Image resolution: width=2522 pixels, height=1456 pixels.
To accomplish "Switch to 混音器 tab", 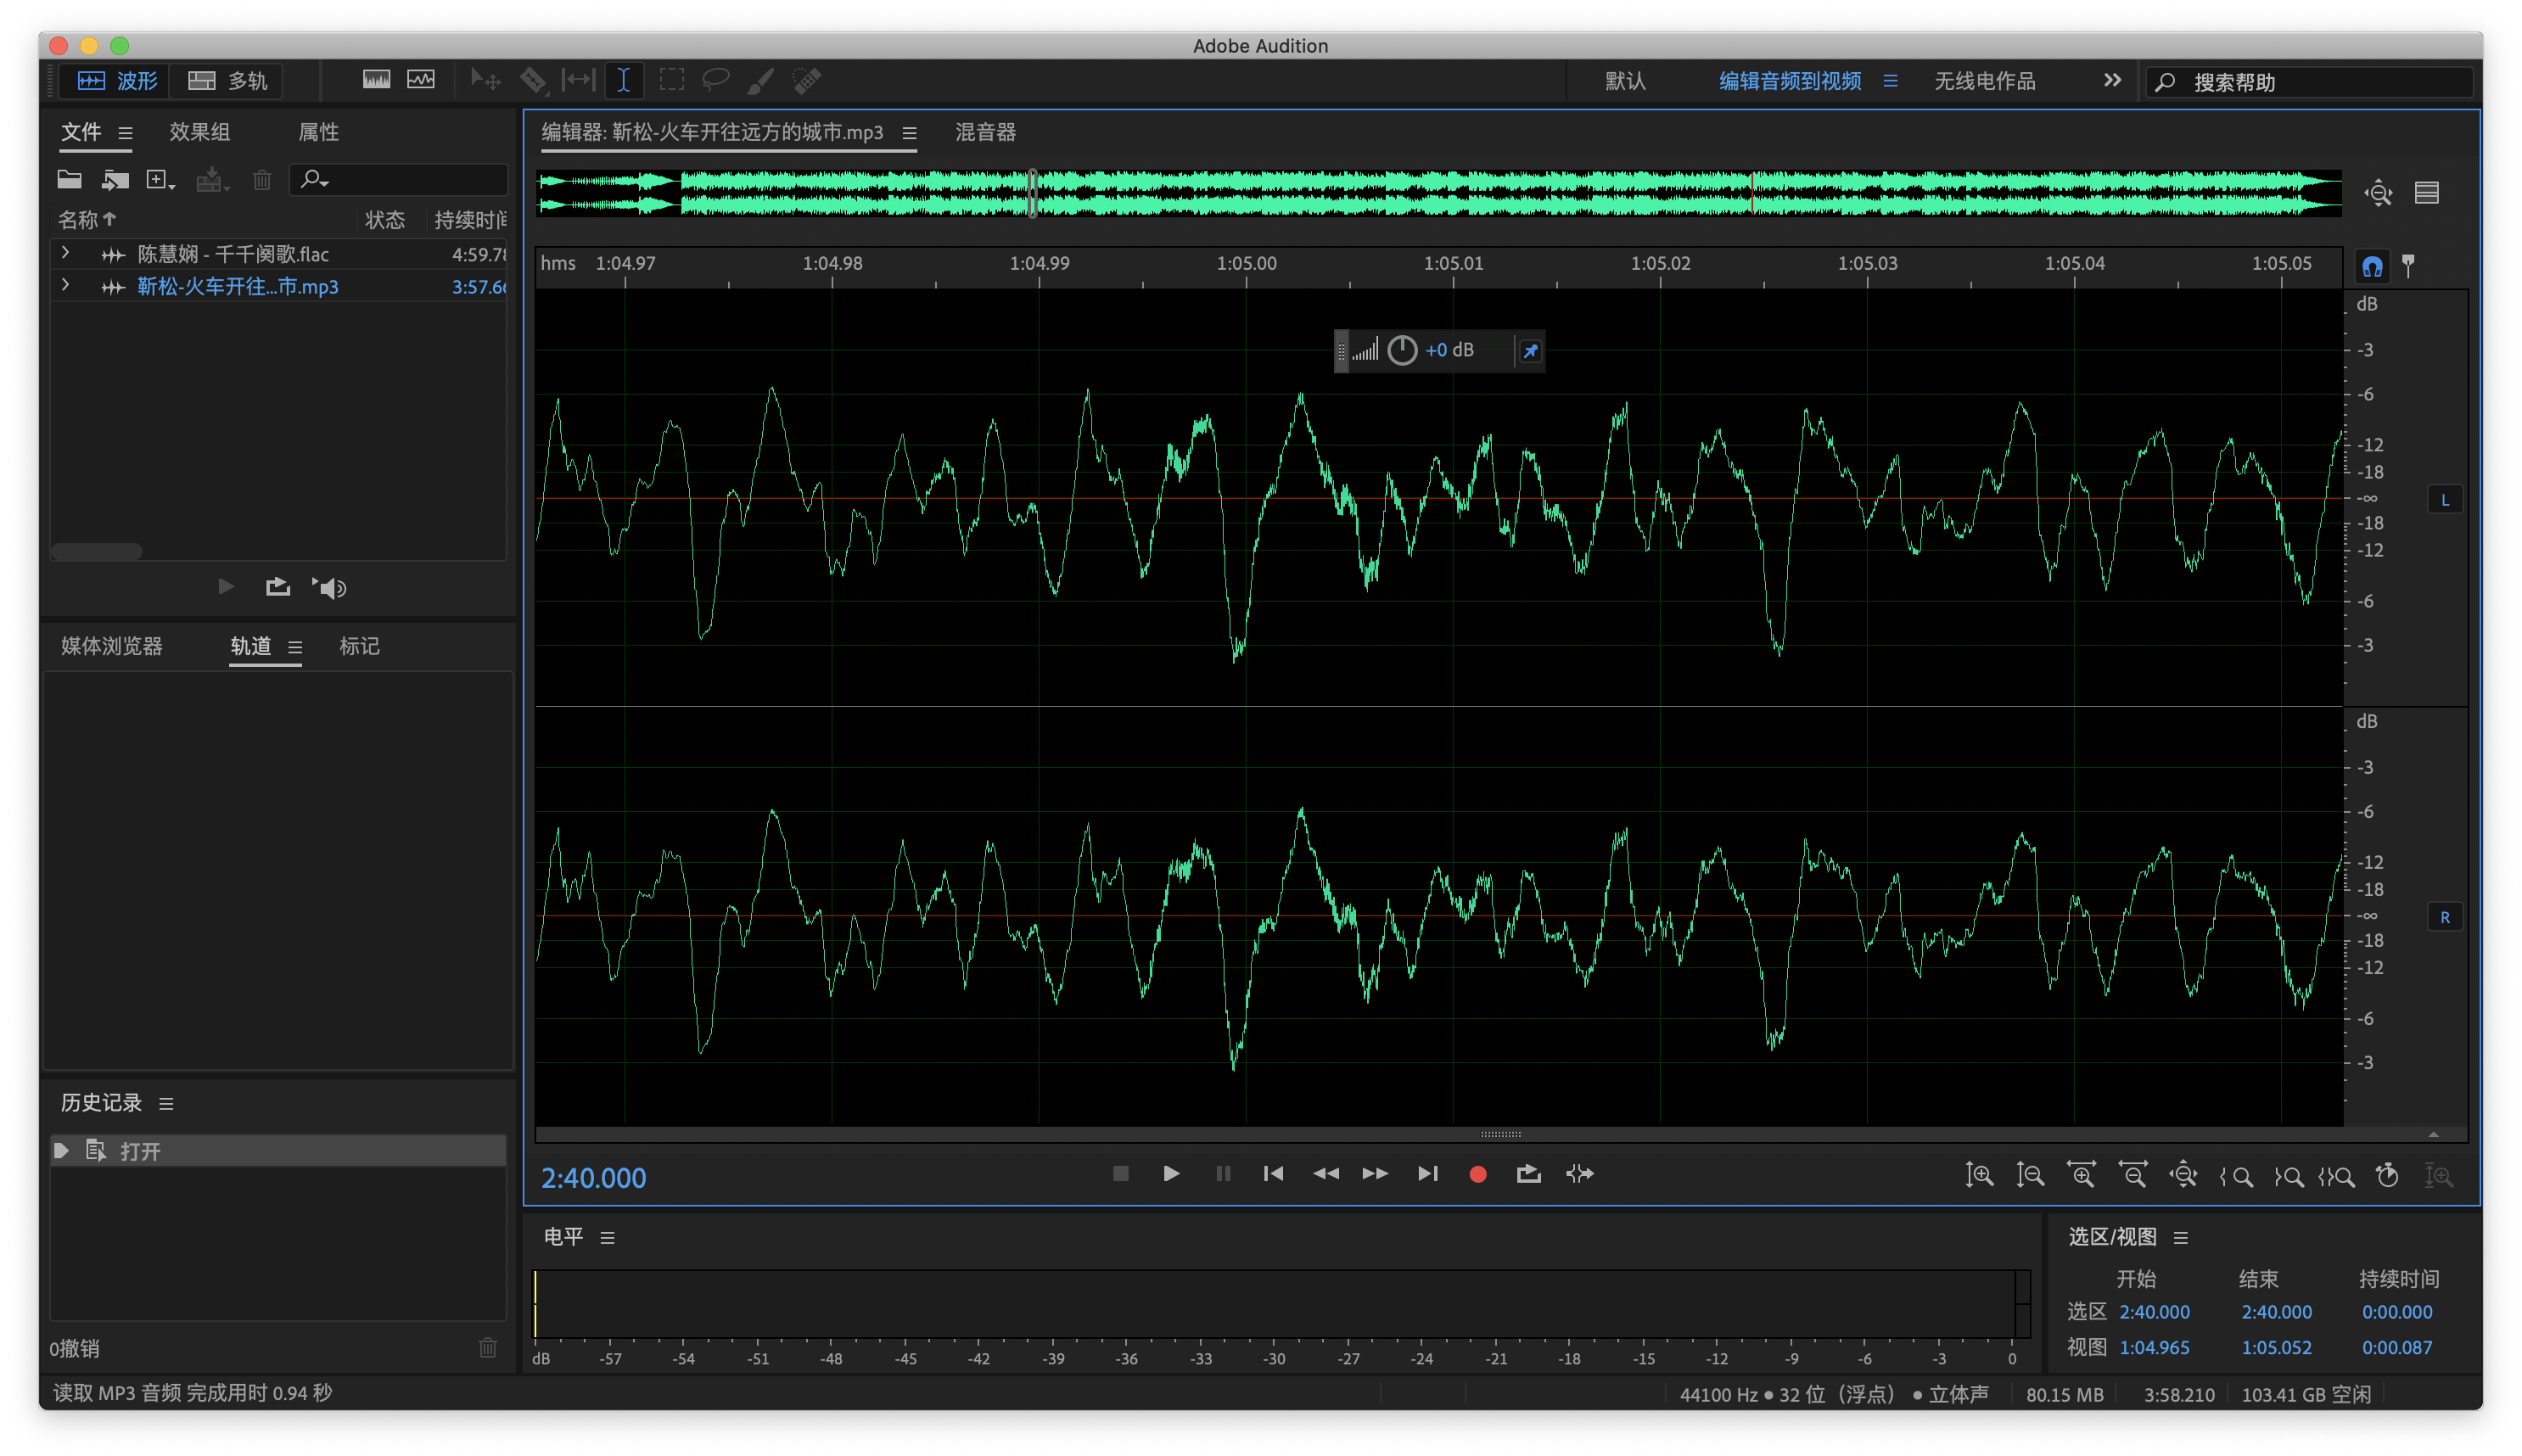I will [985, 132].
